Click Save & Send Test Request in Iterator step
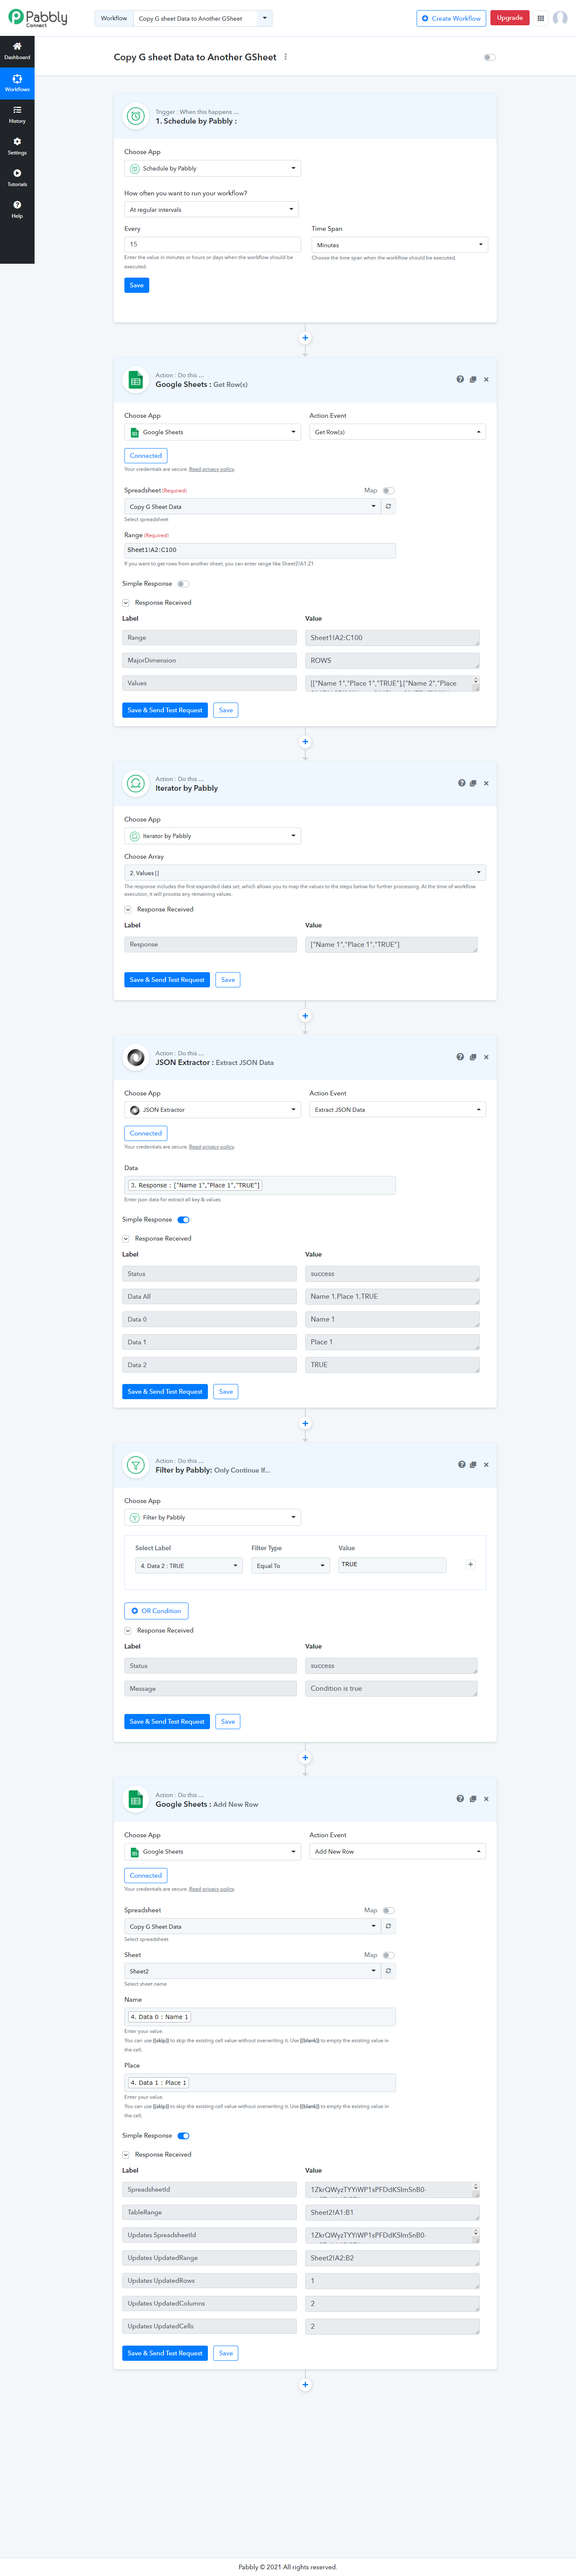576x2576 pixels. click(x=167, y=980)
